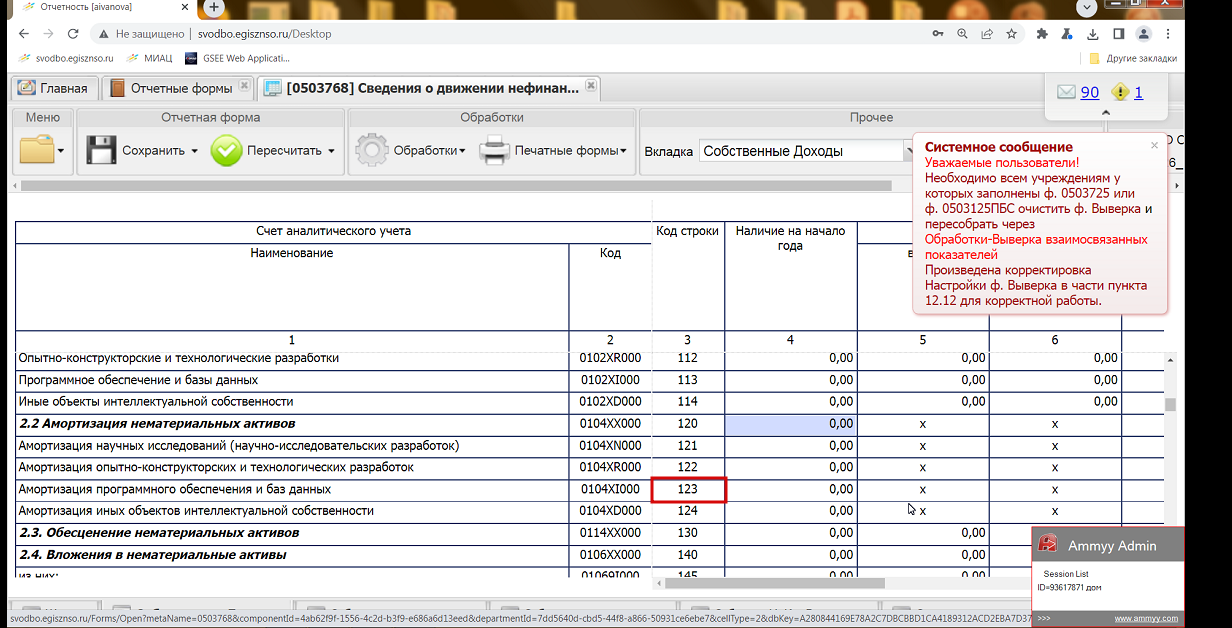
Task: Click the Сохранить floppy disk icon
Action: point(101,151)
